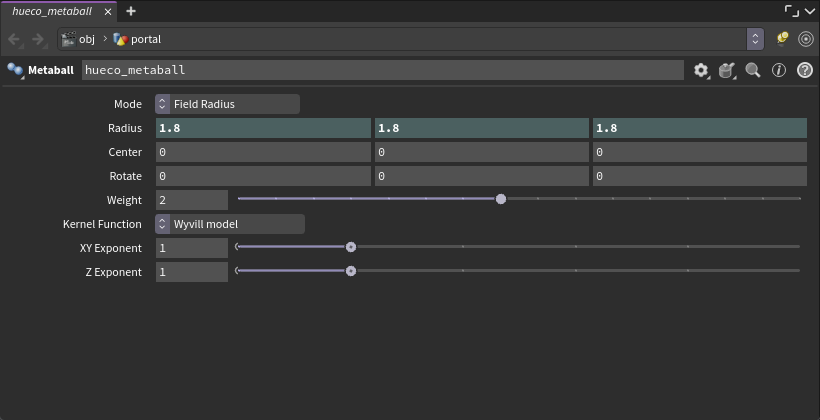This screenshot has height=420, width=820.
Task: Click the node info 'i' icon
Action: pyautogui.click(x=779, y=70)
